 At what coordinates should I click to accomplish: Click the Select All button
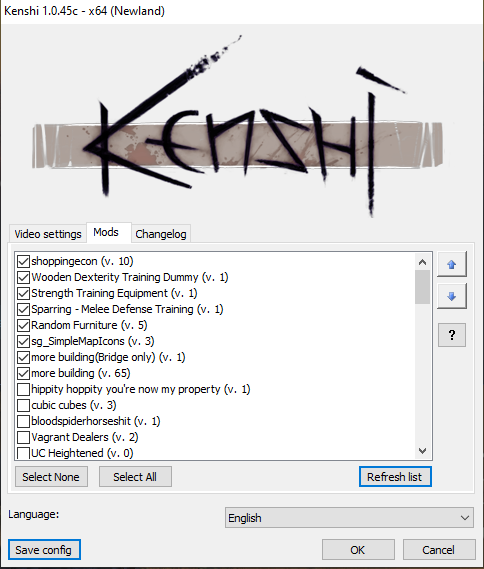point(135,476)
